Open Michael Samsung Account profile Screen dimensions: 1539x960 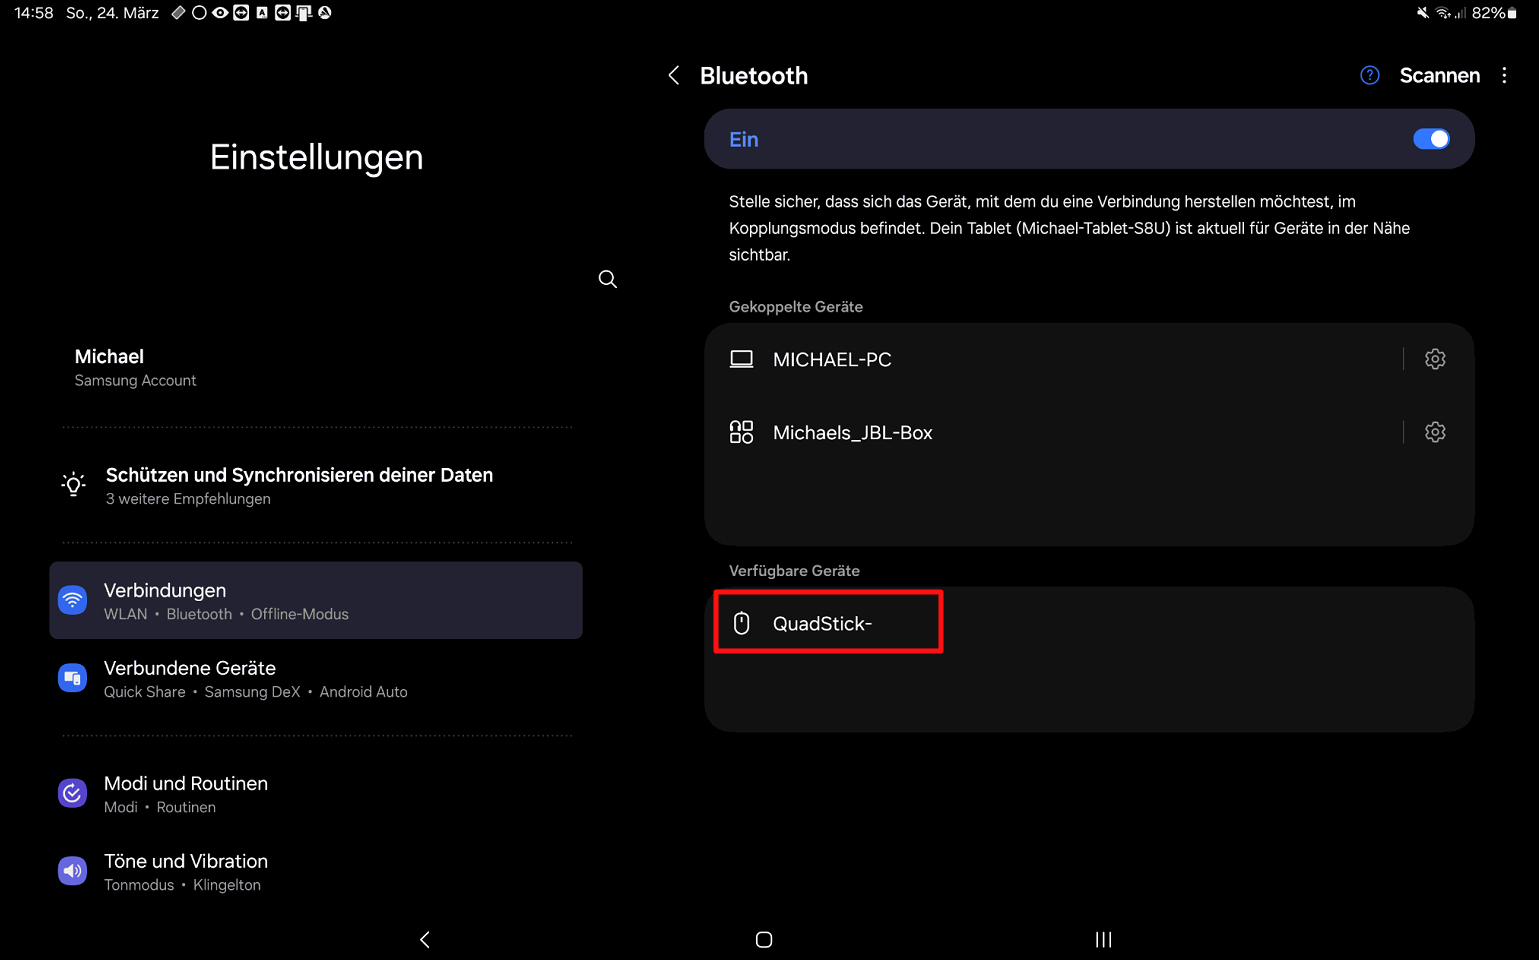pos(136,367)
